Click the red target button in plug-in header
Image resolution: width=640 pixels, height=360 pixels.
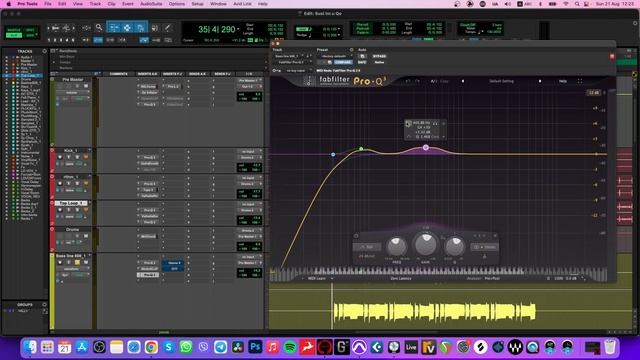point(612,56)
